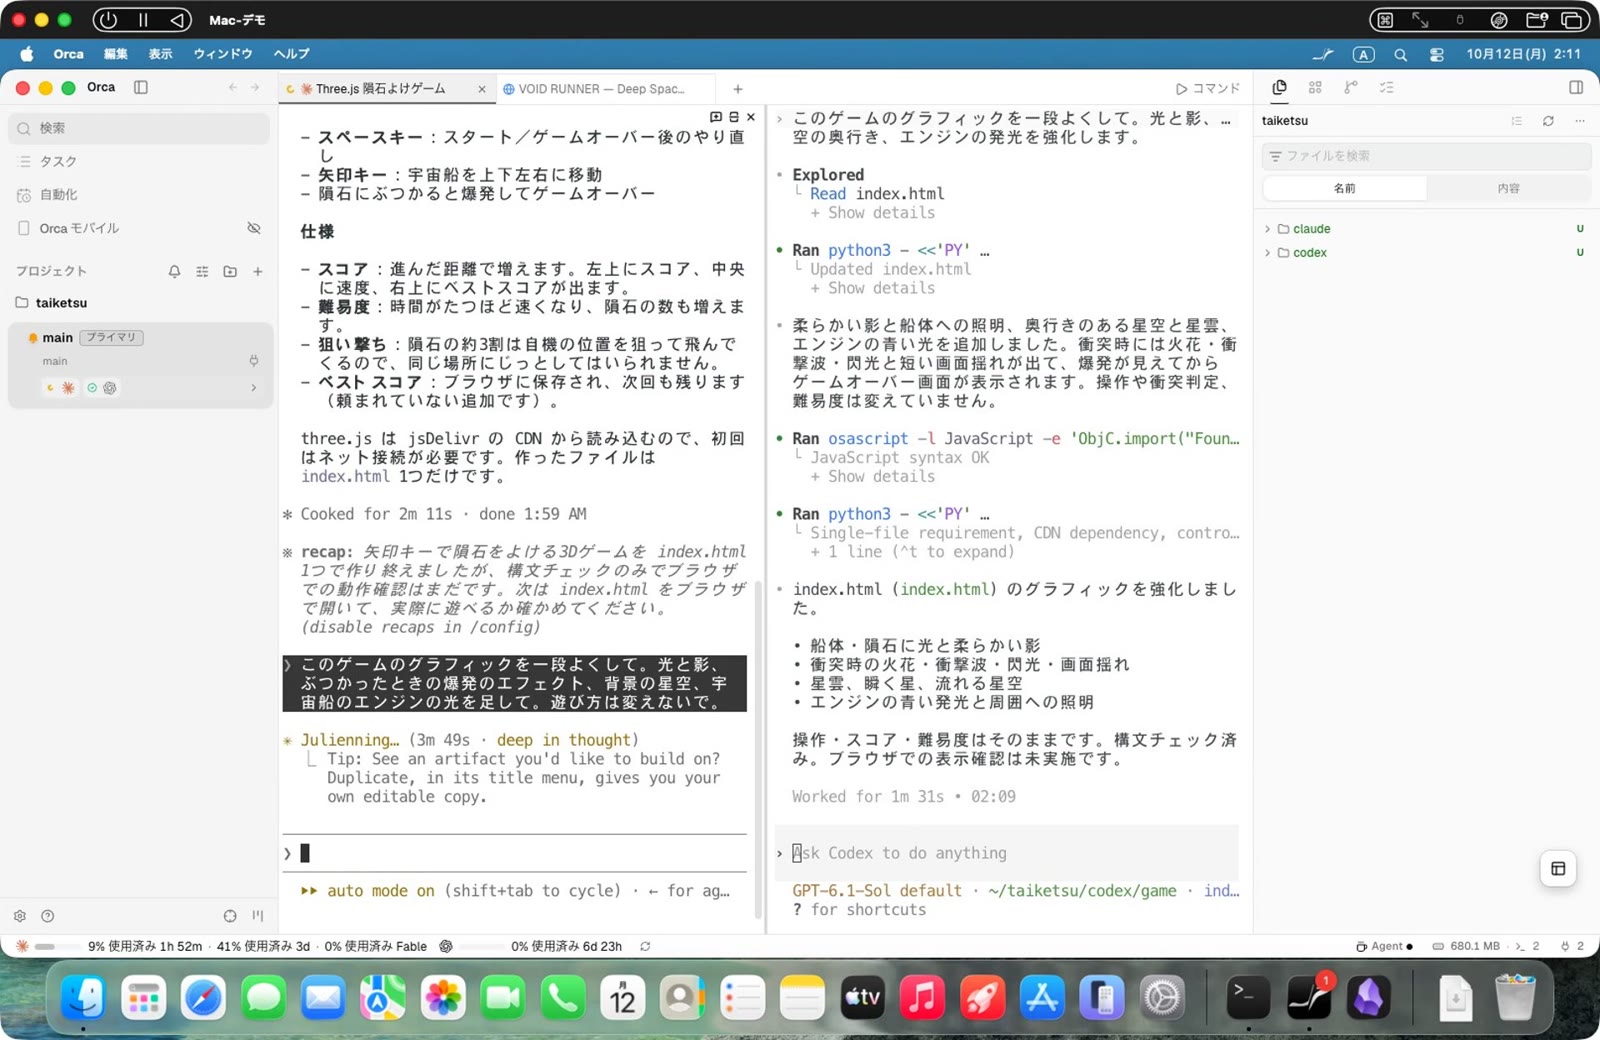Open the help question mark icon
Image resolution: width=1600 pixels, height=1040 pixels.
coord(47,916)
